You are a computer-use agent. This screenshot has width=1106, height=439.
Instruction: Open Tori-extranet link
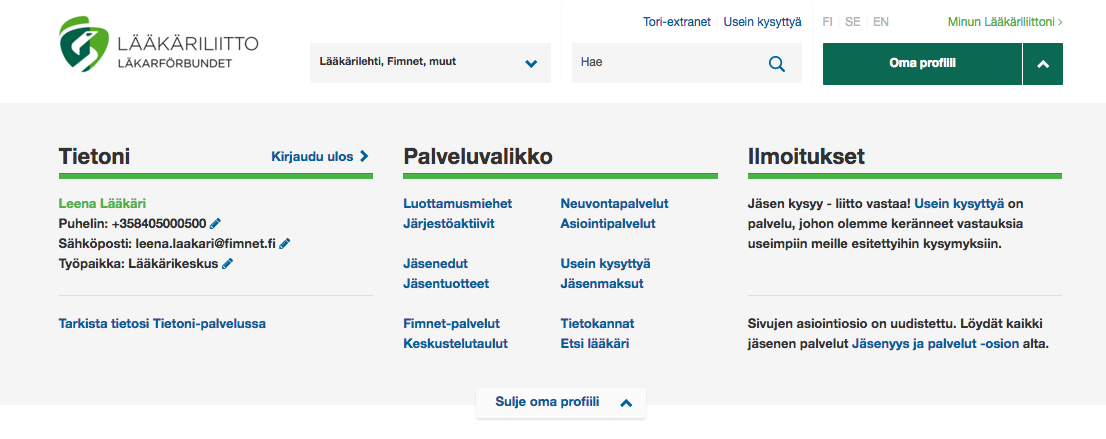[x=676, y=22]
